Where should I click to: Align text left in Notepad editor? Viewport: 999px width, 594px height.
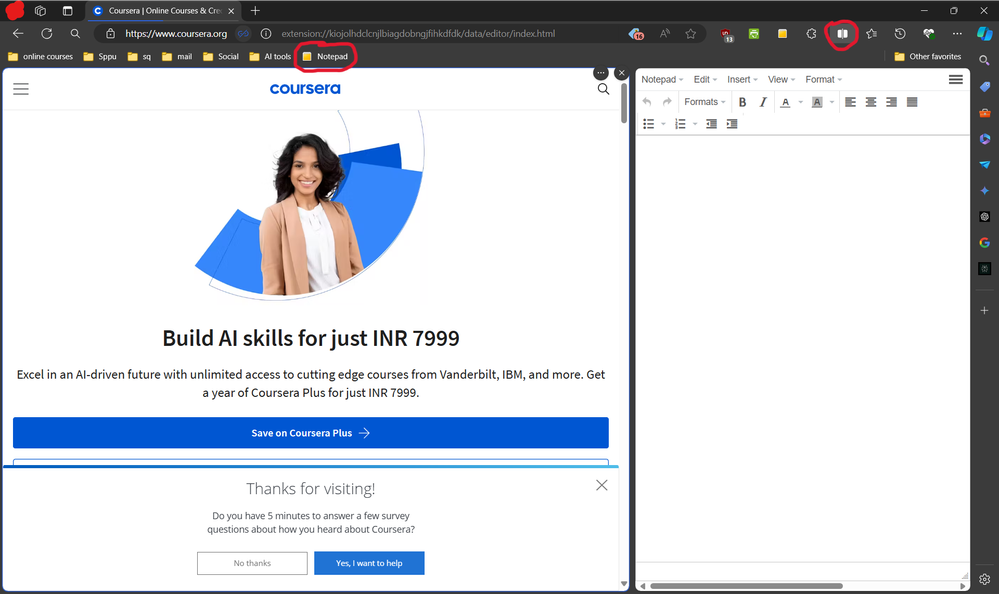[x=851, y=102]
